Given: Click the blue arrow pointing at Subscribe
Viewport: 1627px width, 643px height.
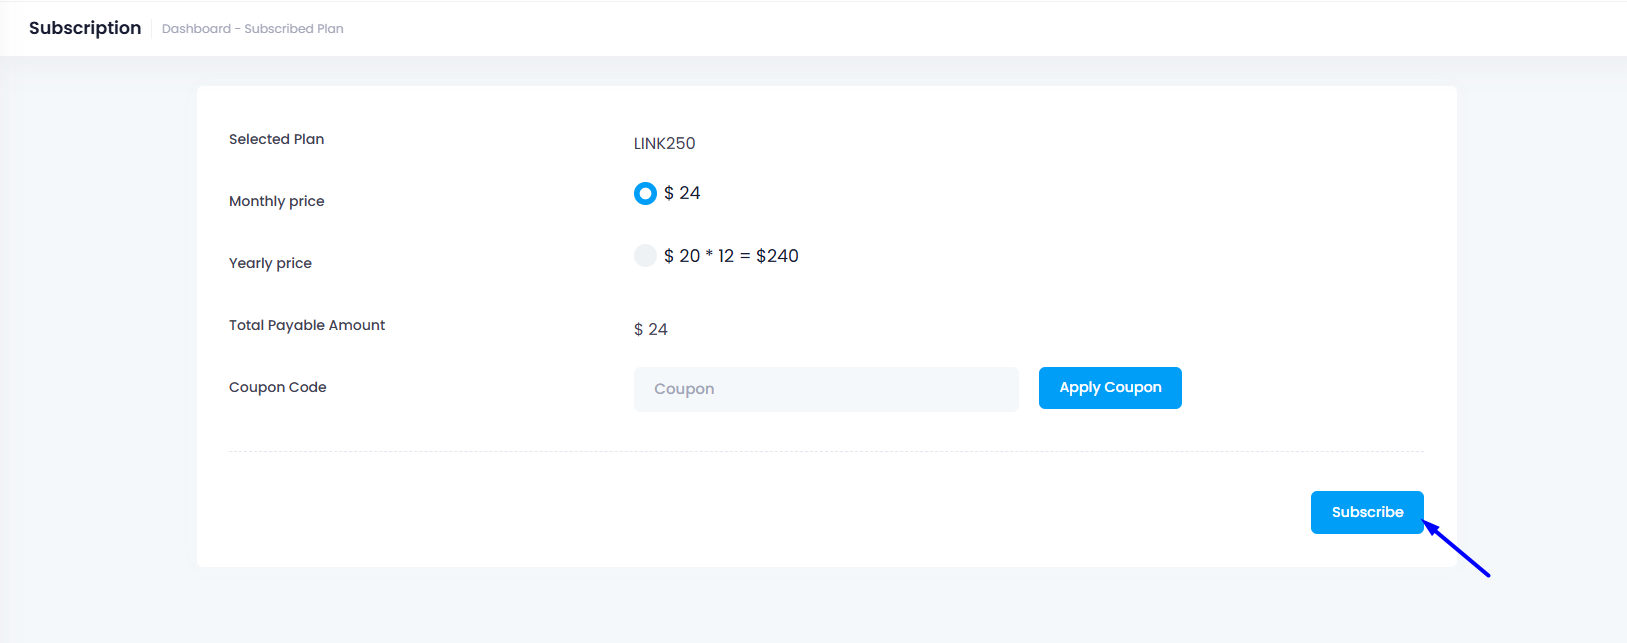Looking at the screenshot, I should tap(1458, 549).
